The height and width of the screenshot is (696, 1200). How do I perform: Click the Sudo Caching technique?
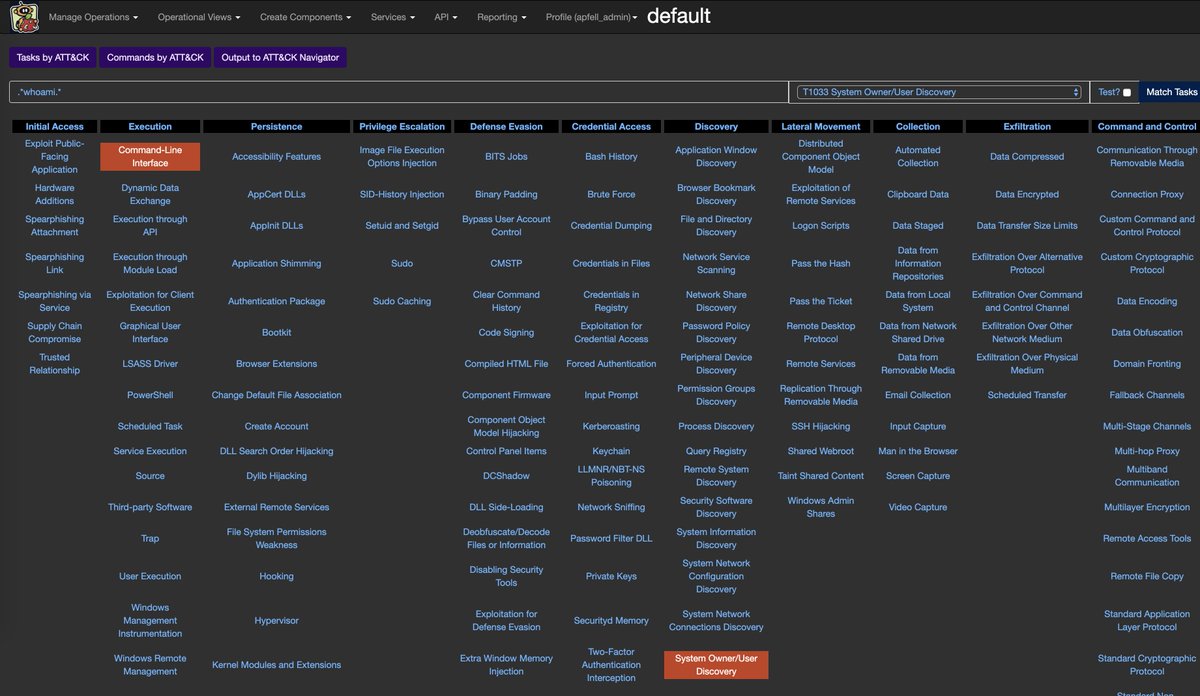402,301
